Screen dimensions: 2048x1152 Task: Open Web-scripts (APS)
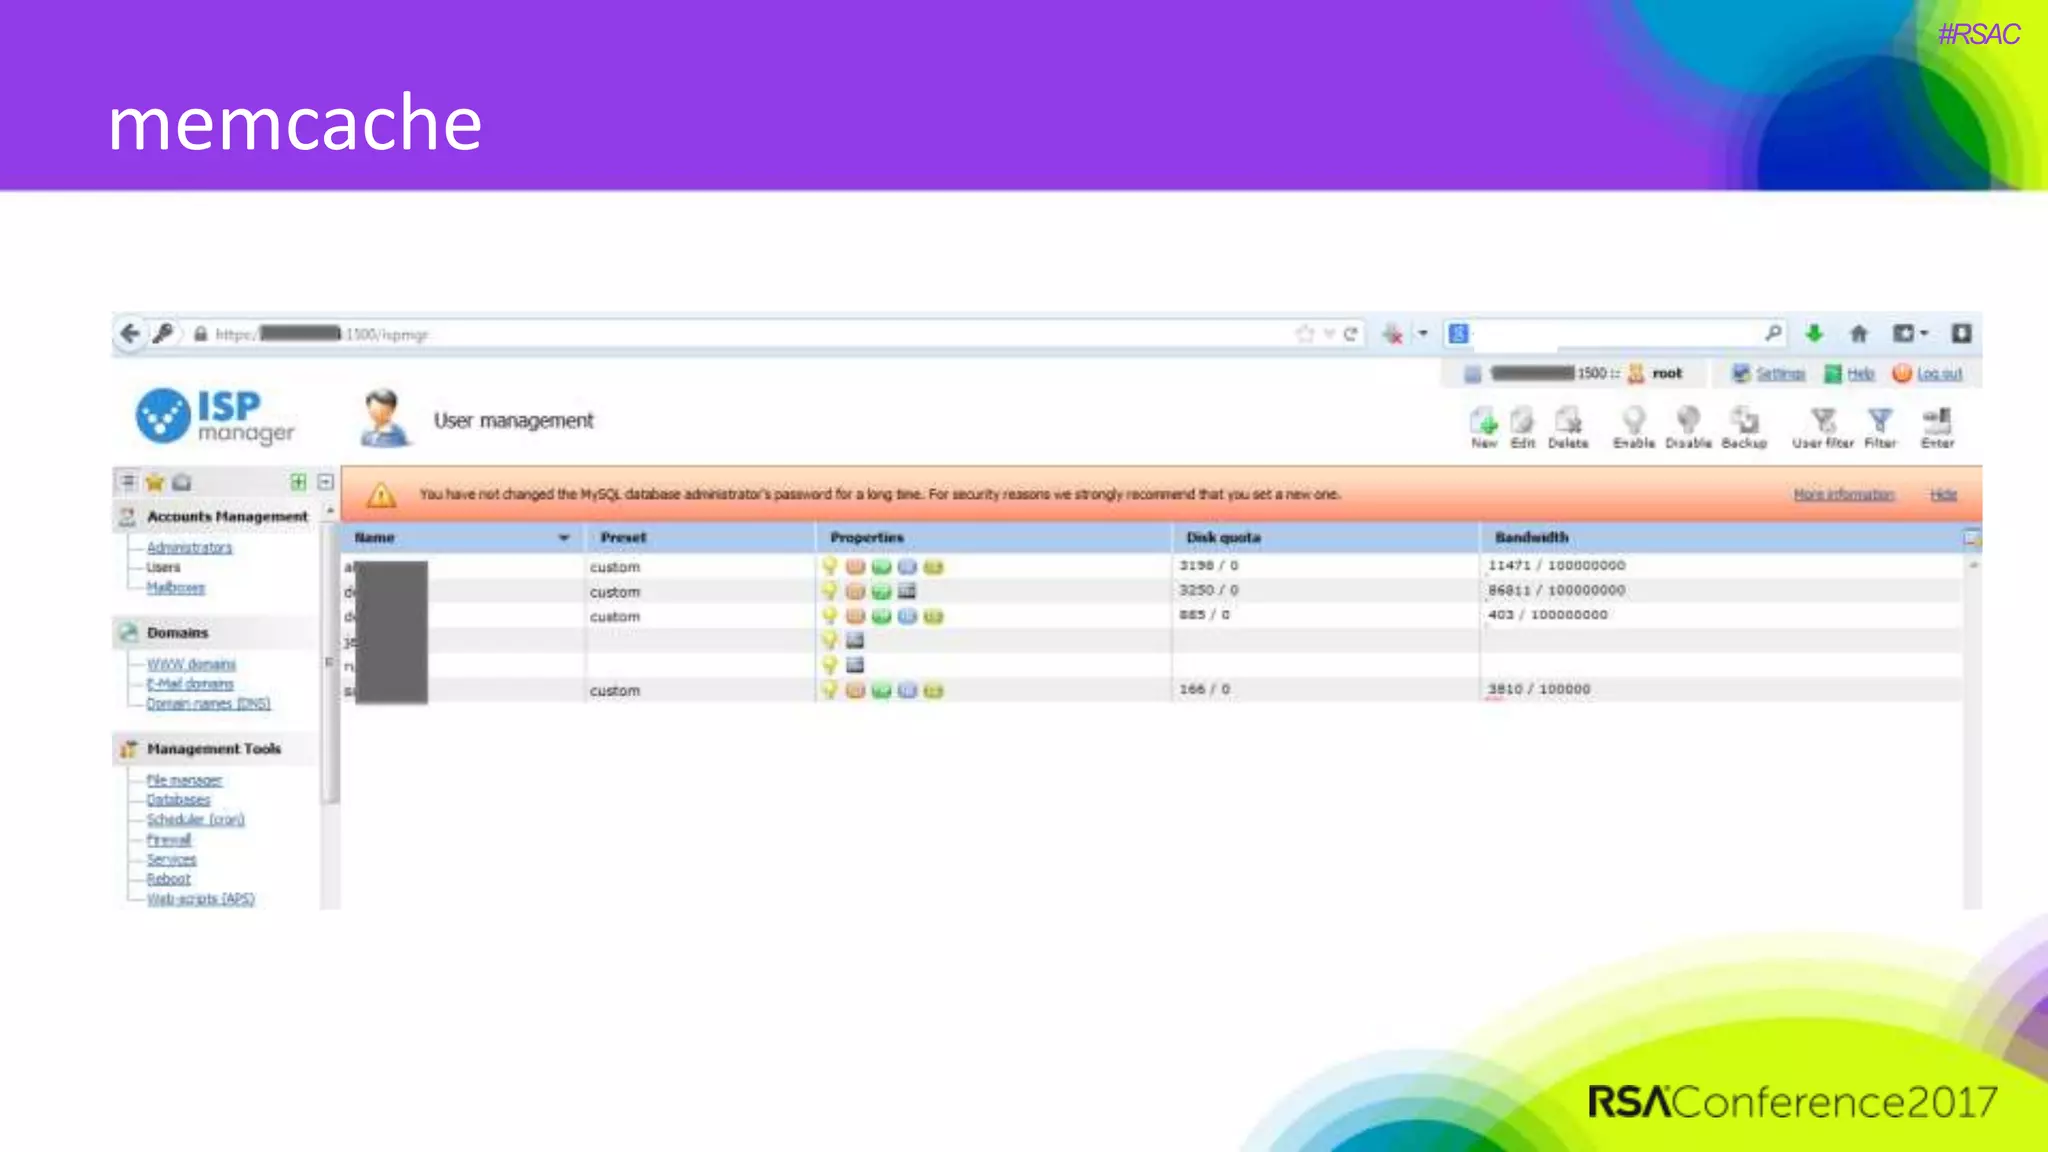201,899
